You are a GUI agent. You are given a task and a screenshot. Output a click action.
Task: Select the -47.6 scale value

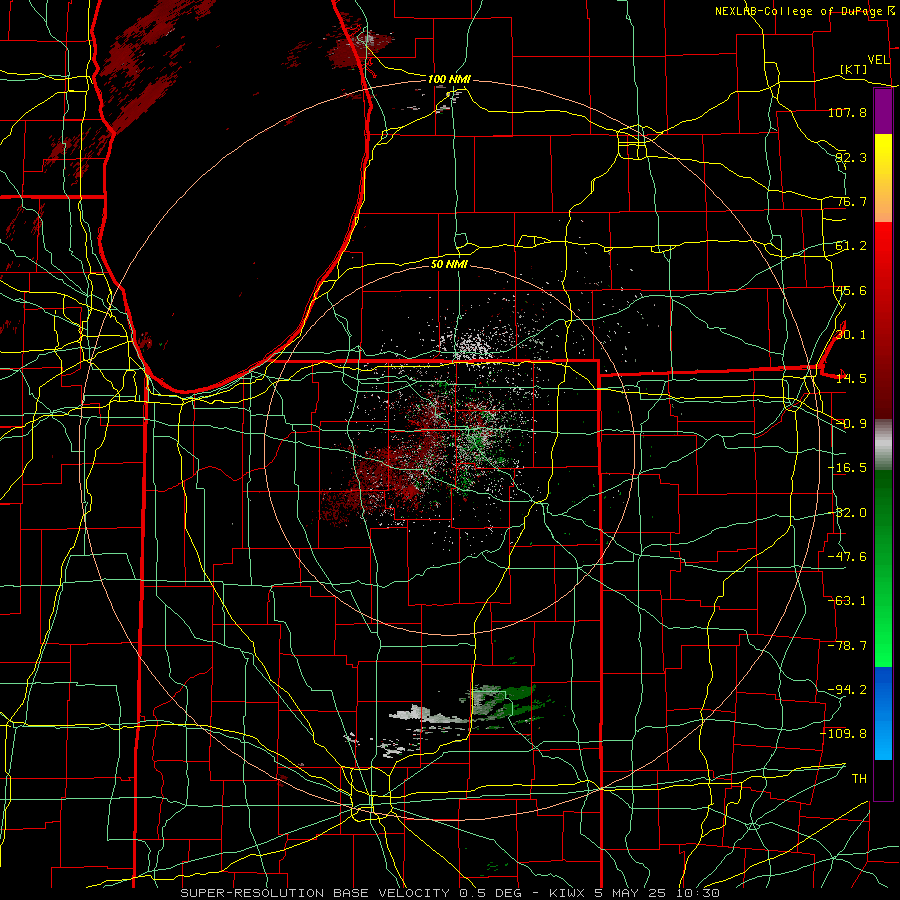coord(847,557)
